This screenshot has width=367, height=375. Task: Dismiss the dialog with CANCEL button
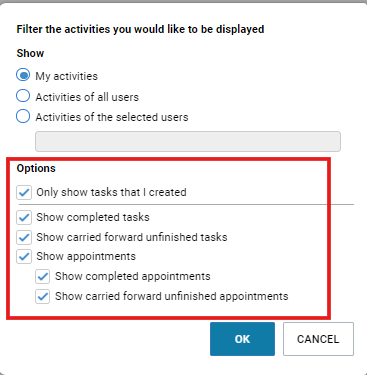tap(318, 339)
